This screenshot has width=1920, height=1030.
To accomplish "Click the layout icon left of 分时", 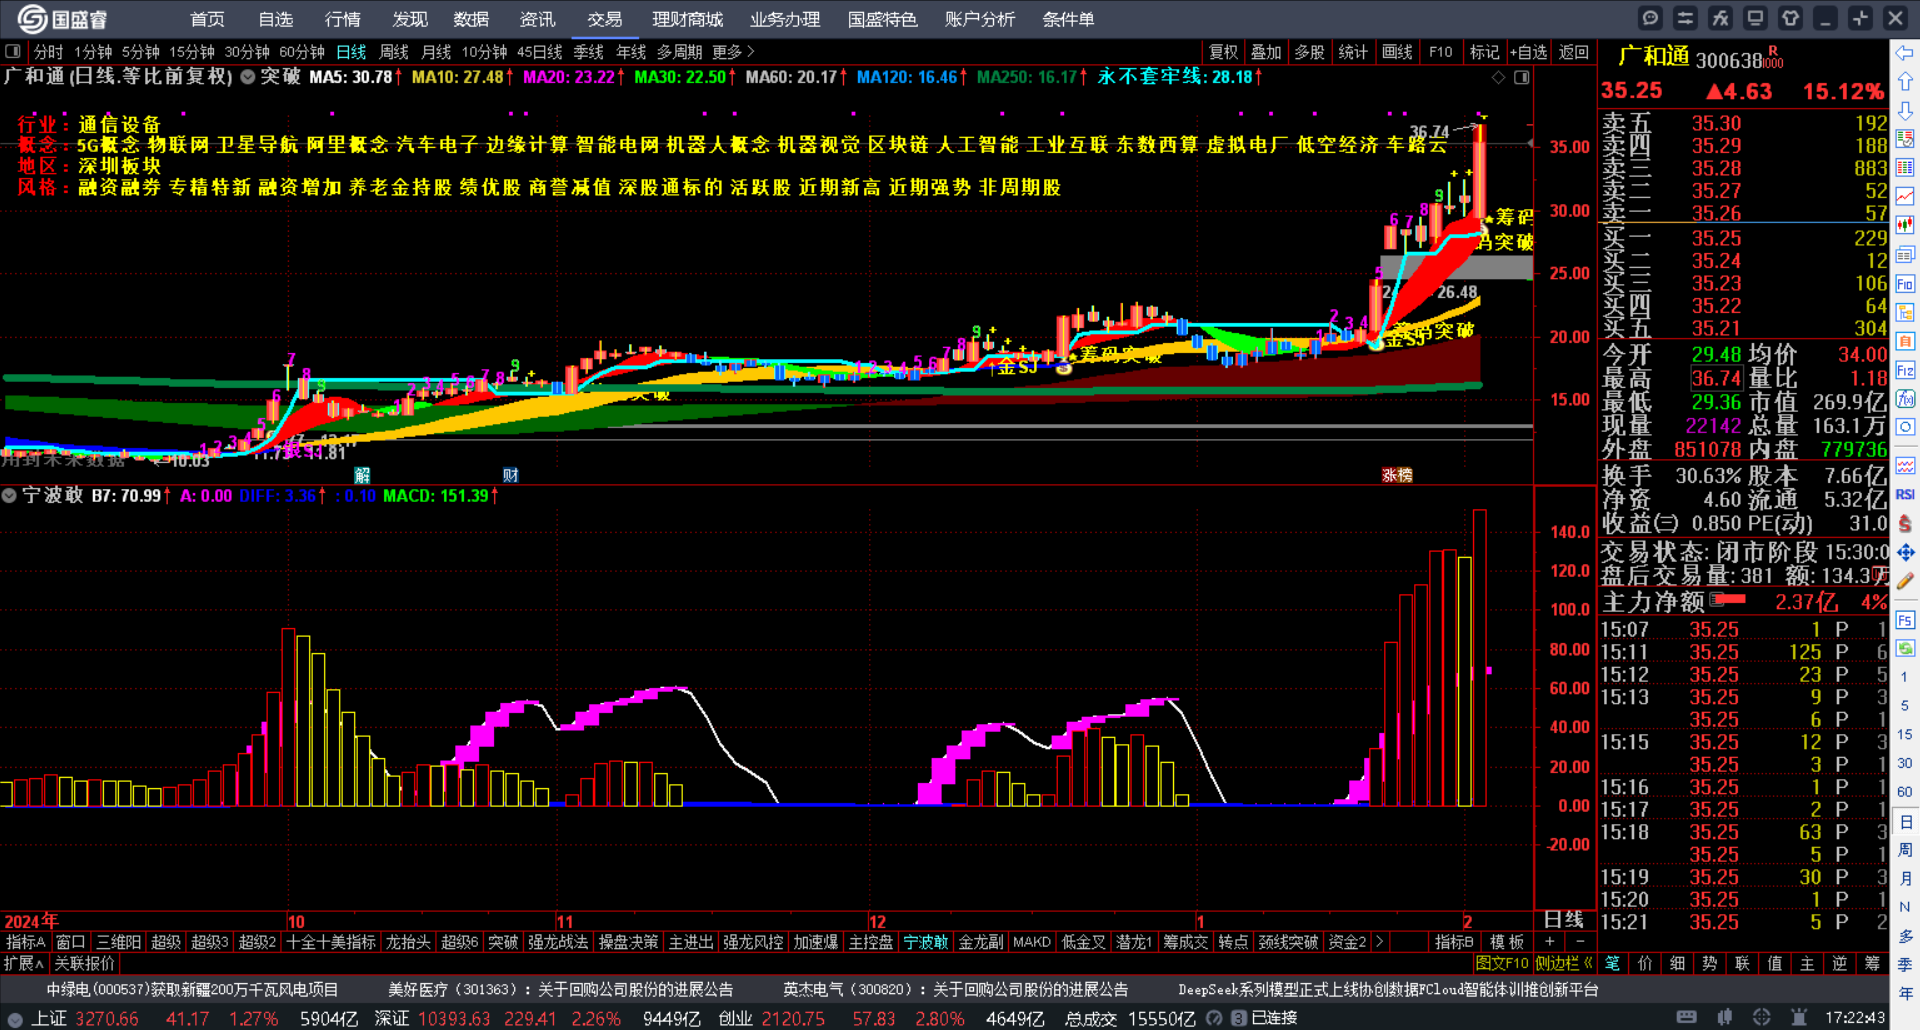I will click(13, 51).
